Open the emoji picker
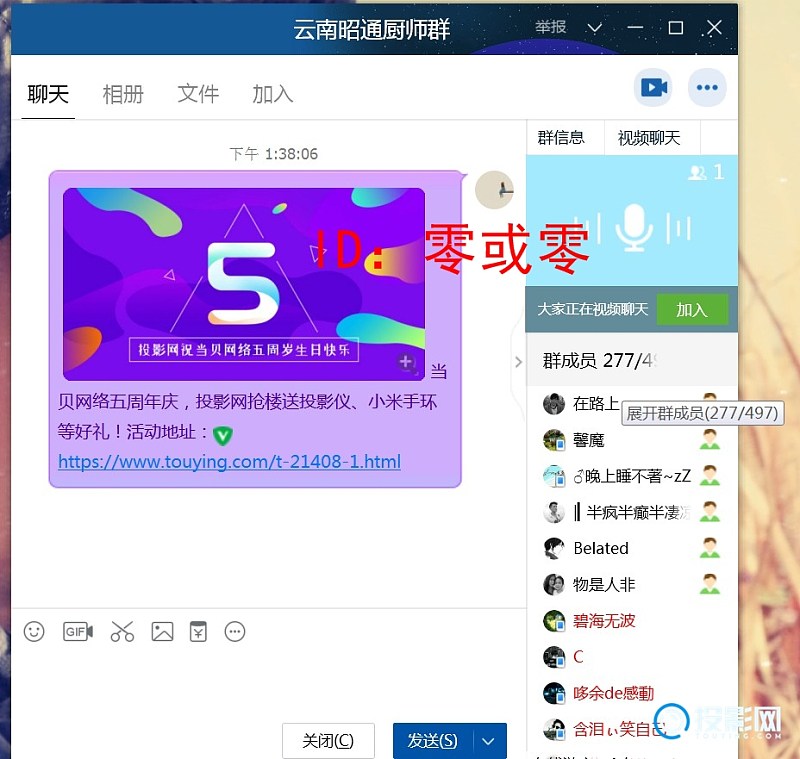 point(34,632)
